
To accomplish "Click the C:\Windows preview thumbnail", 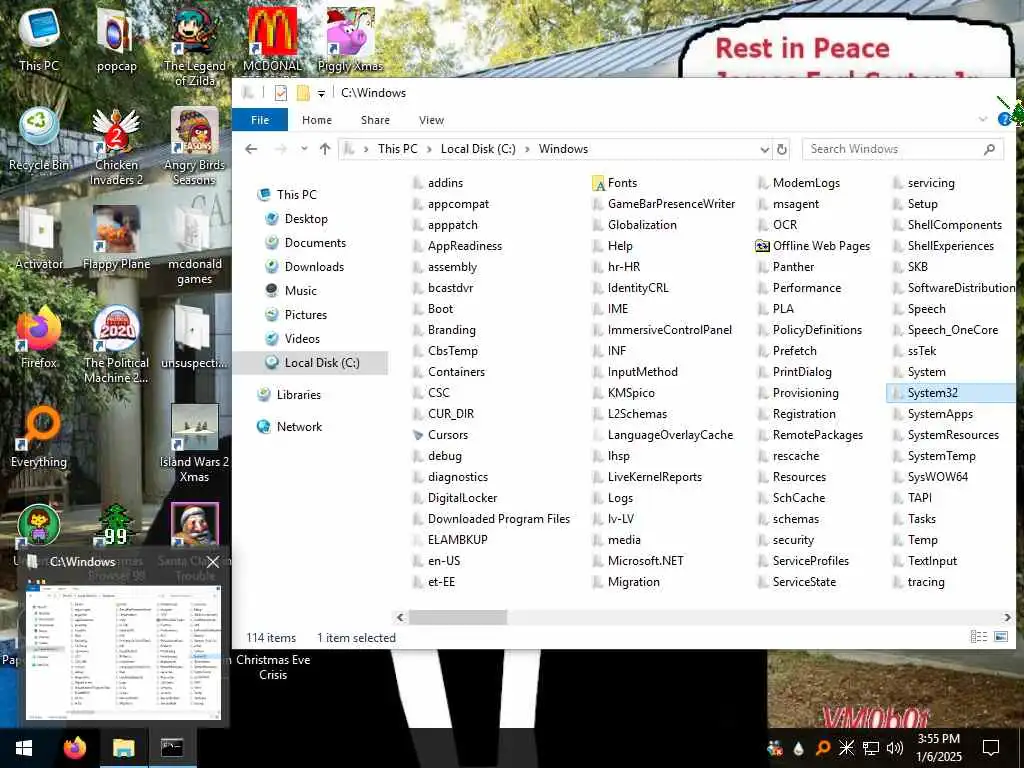I will pos(123,651).
